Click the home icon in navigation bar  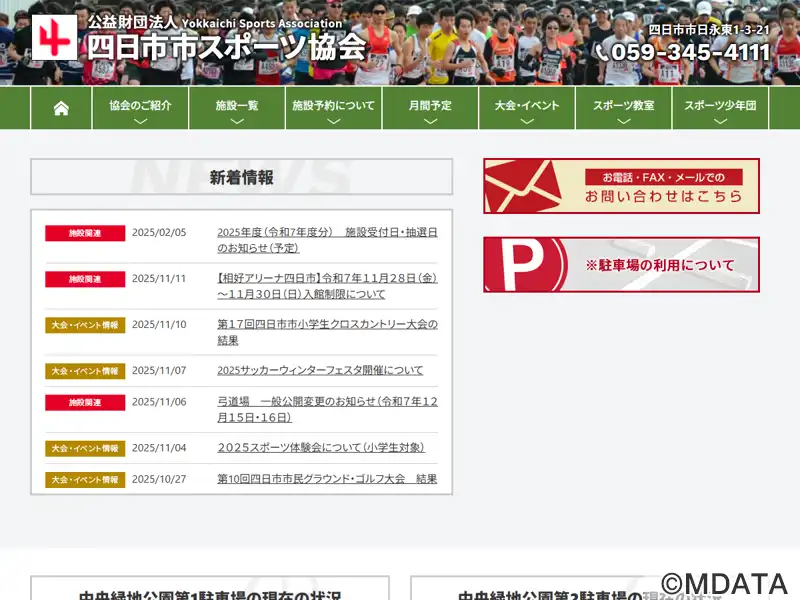(x=61, y=108)
